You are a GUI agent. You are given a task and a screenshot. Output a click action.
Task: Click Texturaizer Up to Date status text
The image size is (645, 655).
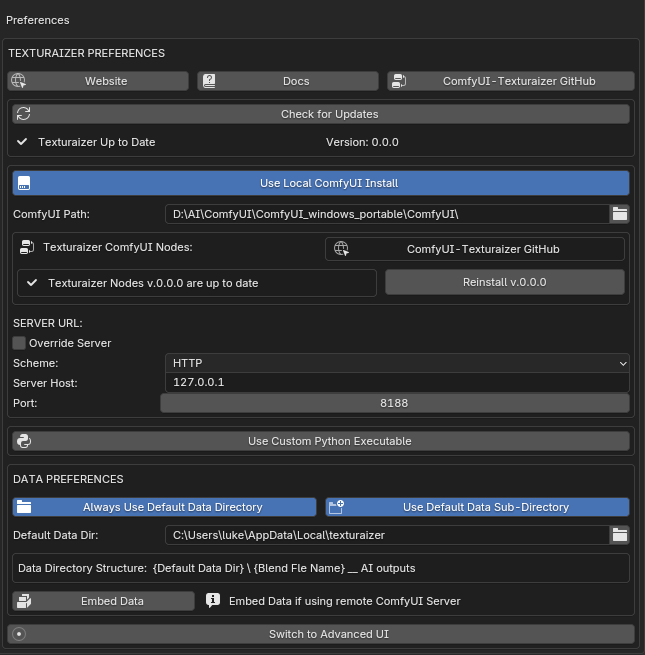pyautogui.click(x=96, y=142)
